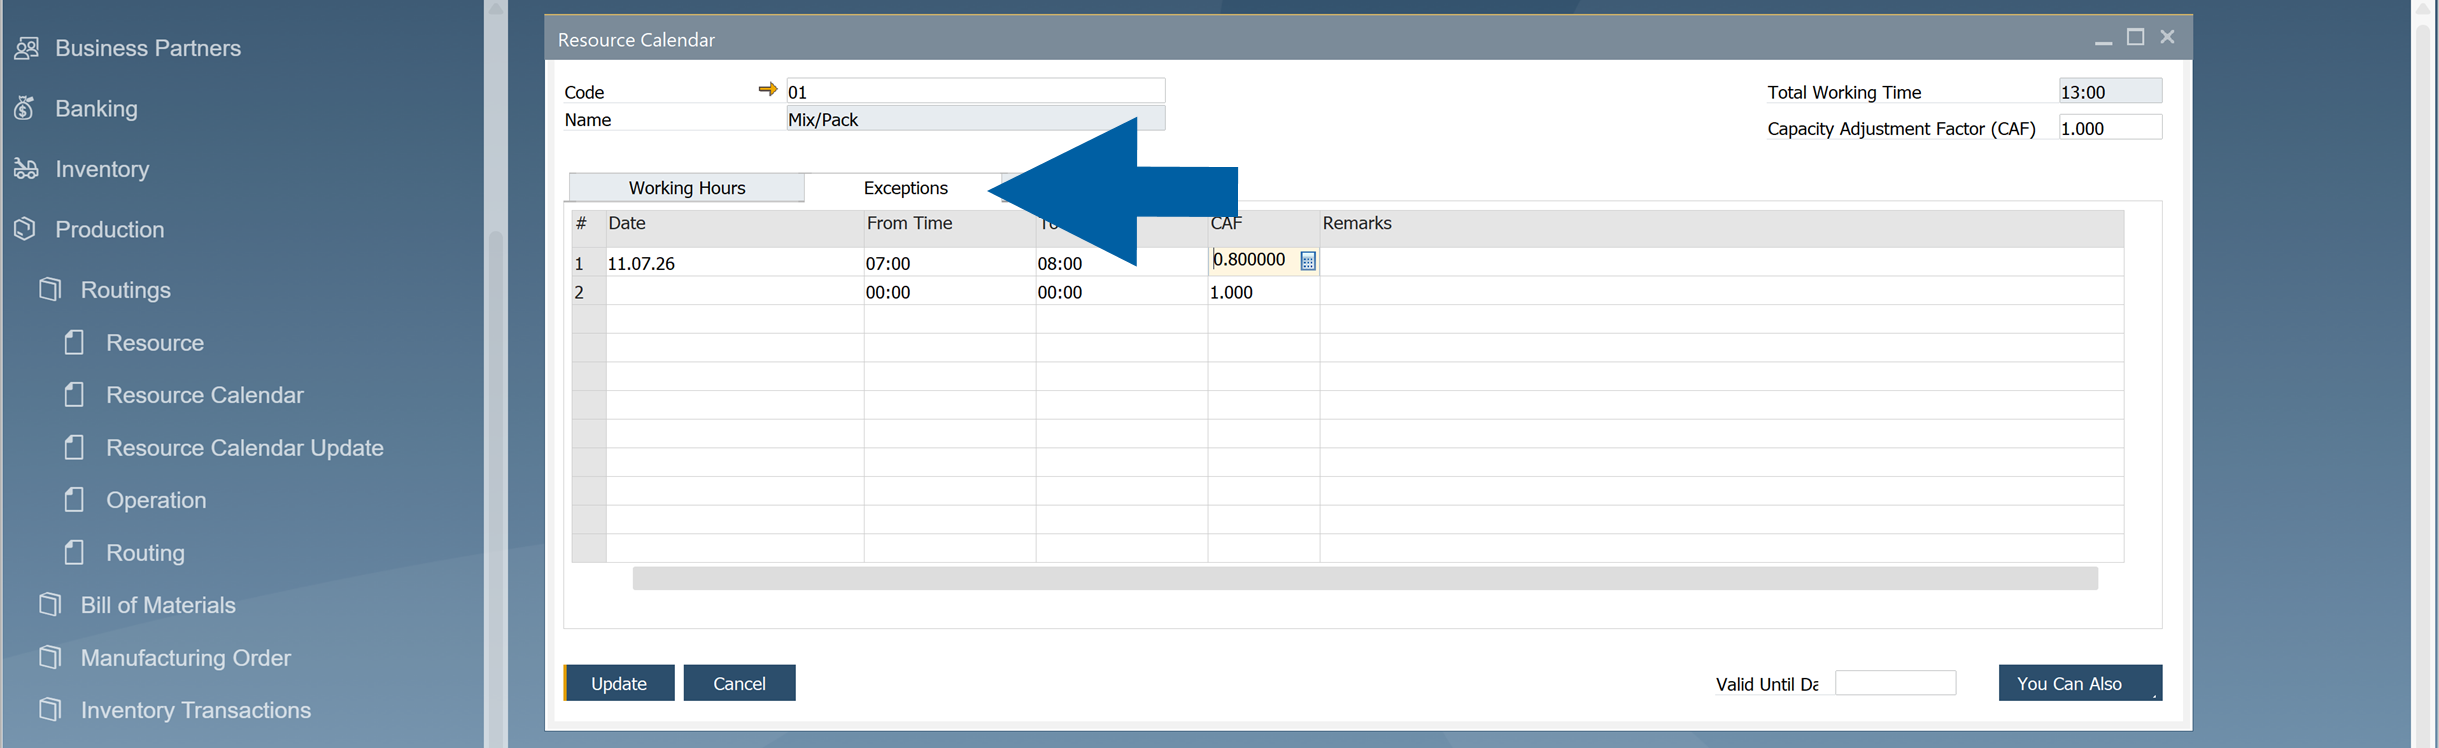2439x748 pixels.
Task: Click the Total Working Time field
Action: 2110,91
